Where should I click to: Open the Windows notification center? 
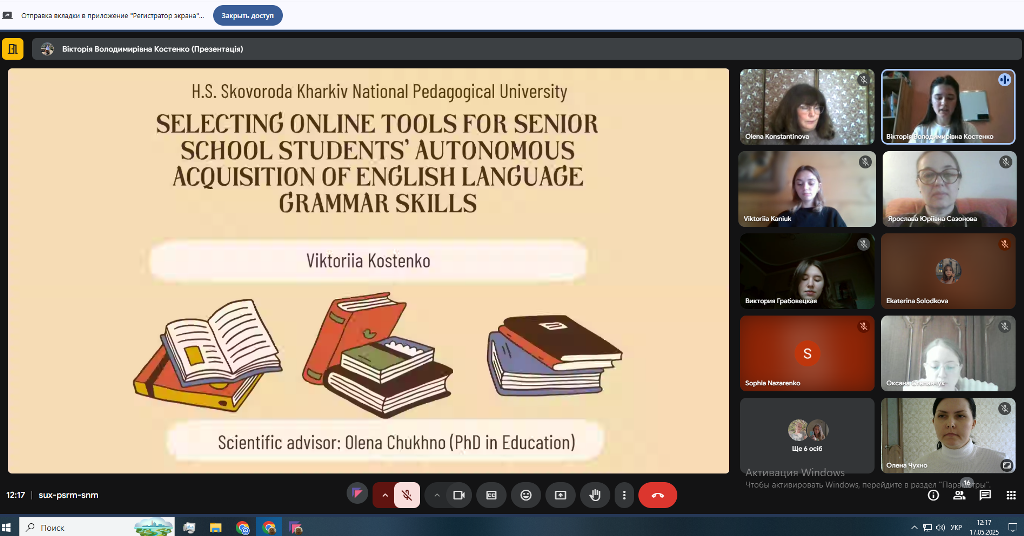click(x=1013, y=528)
